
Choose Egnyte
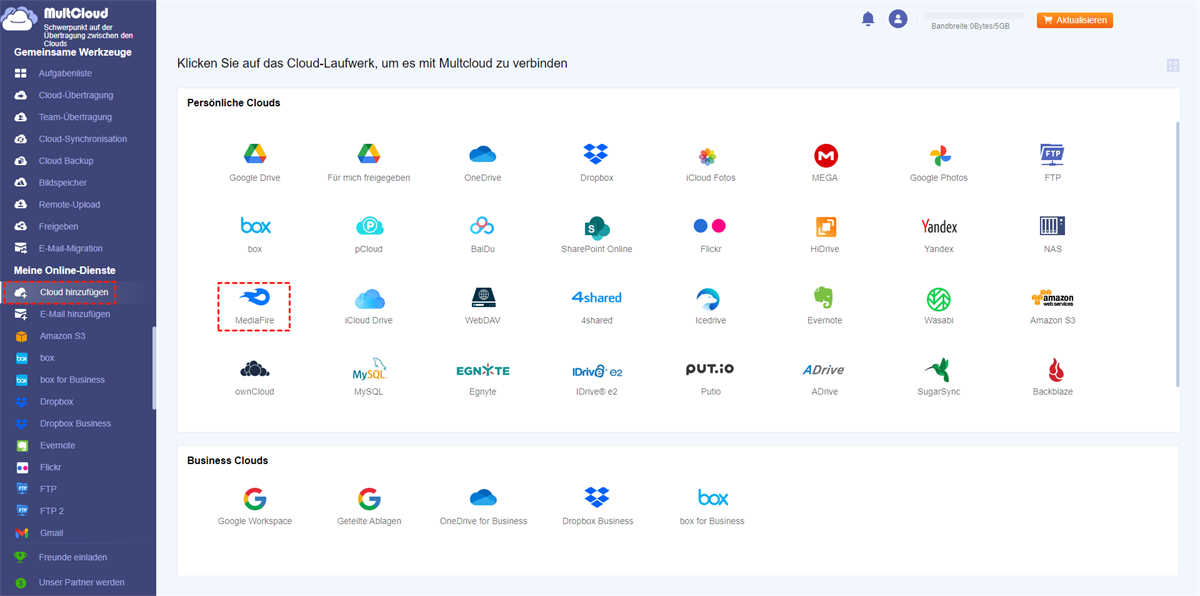[x=483, y=370]
